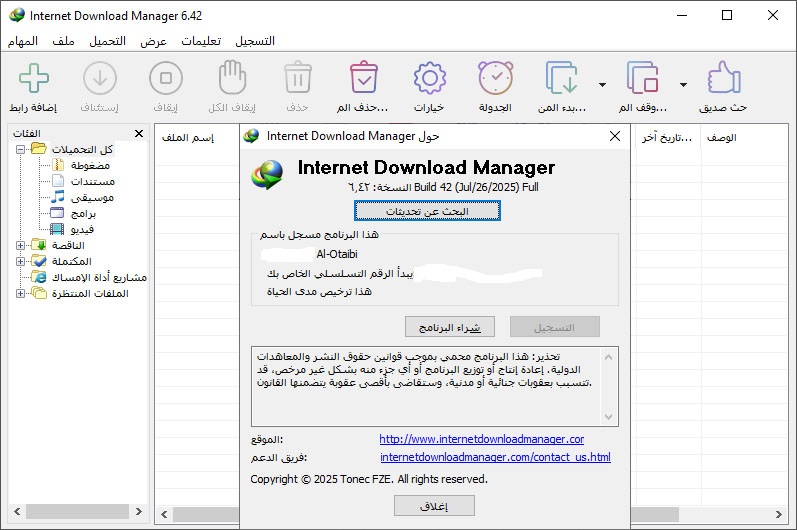Click the Delete Completed checkmark trash icon
Screen dimensions: 797x530
[x=363, y=77]
